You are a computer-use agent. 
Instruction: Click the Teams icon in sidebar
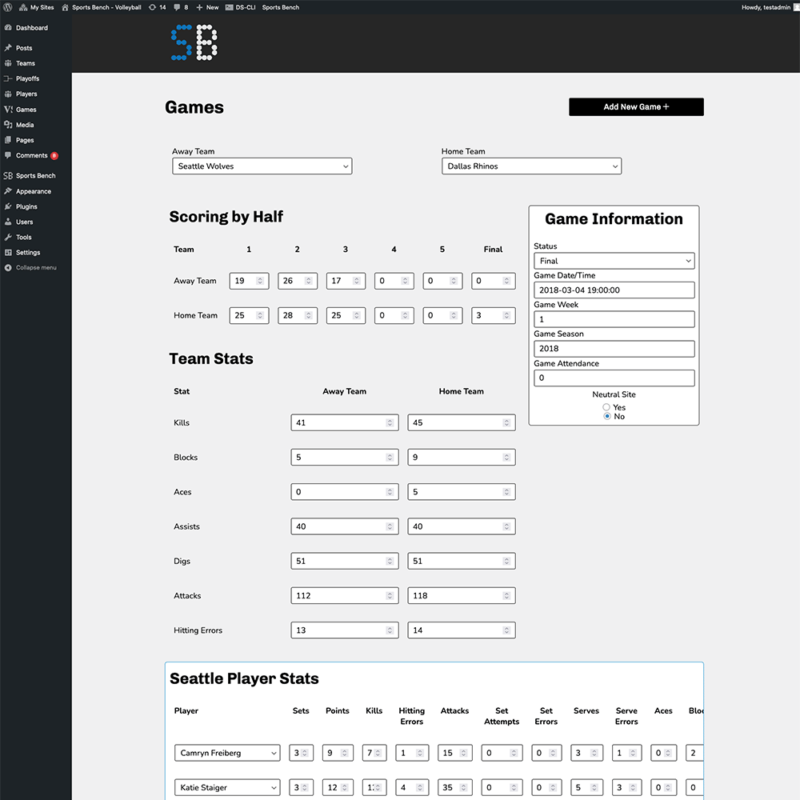pos(8,63)
